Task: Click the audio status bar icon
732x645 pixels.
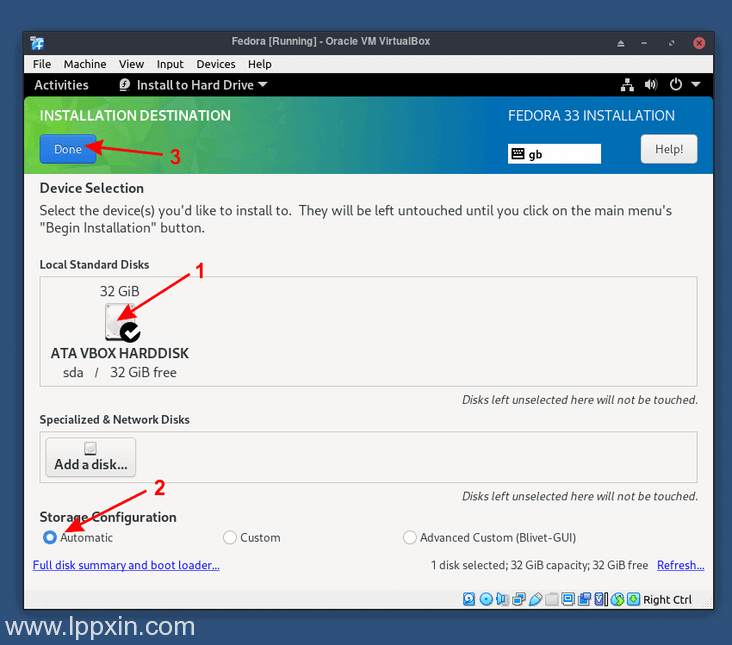Action: coord(502,599)
